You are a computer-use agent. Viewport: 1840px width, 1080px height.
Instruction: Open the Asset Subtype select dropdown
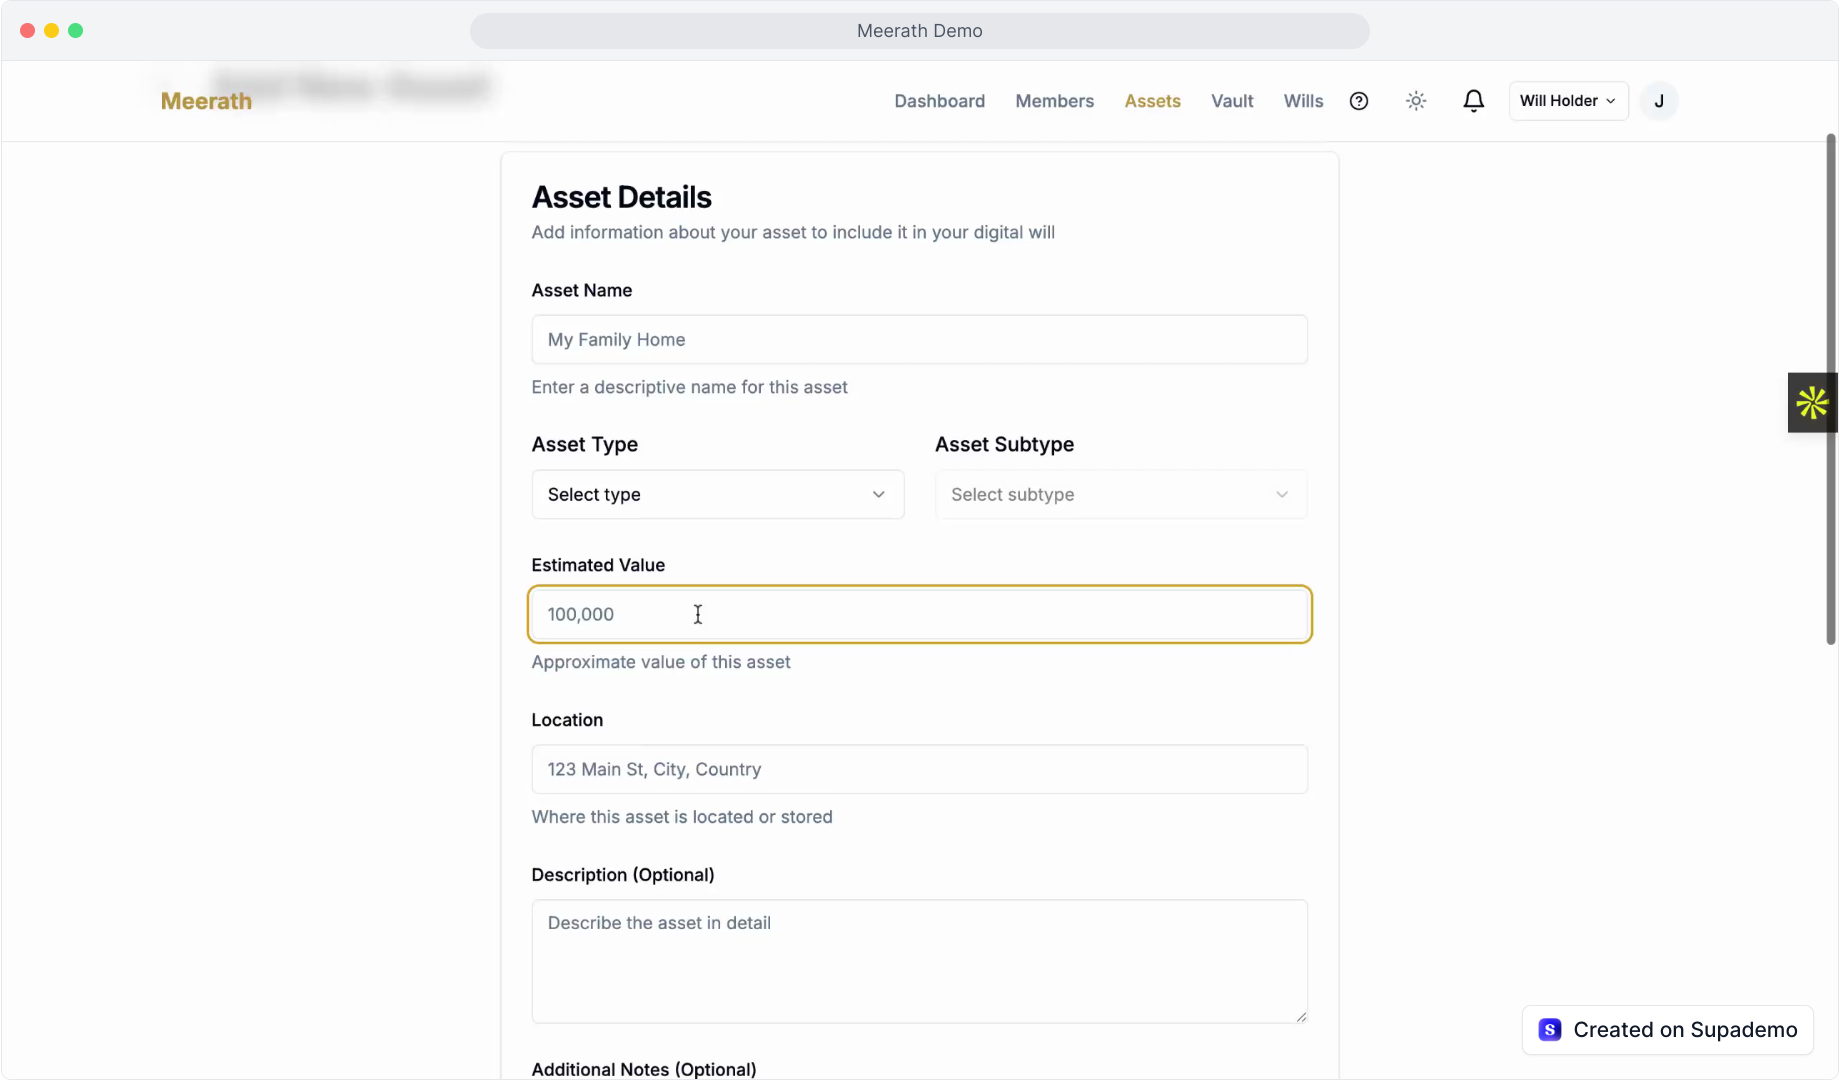coord(1120,495)
